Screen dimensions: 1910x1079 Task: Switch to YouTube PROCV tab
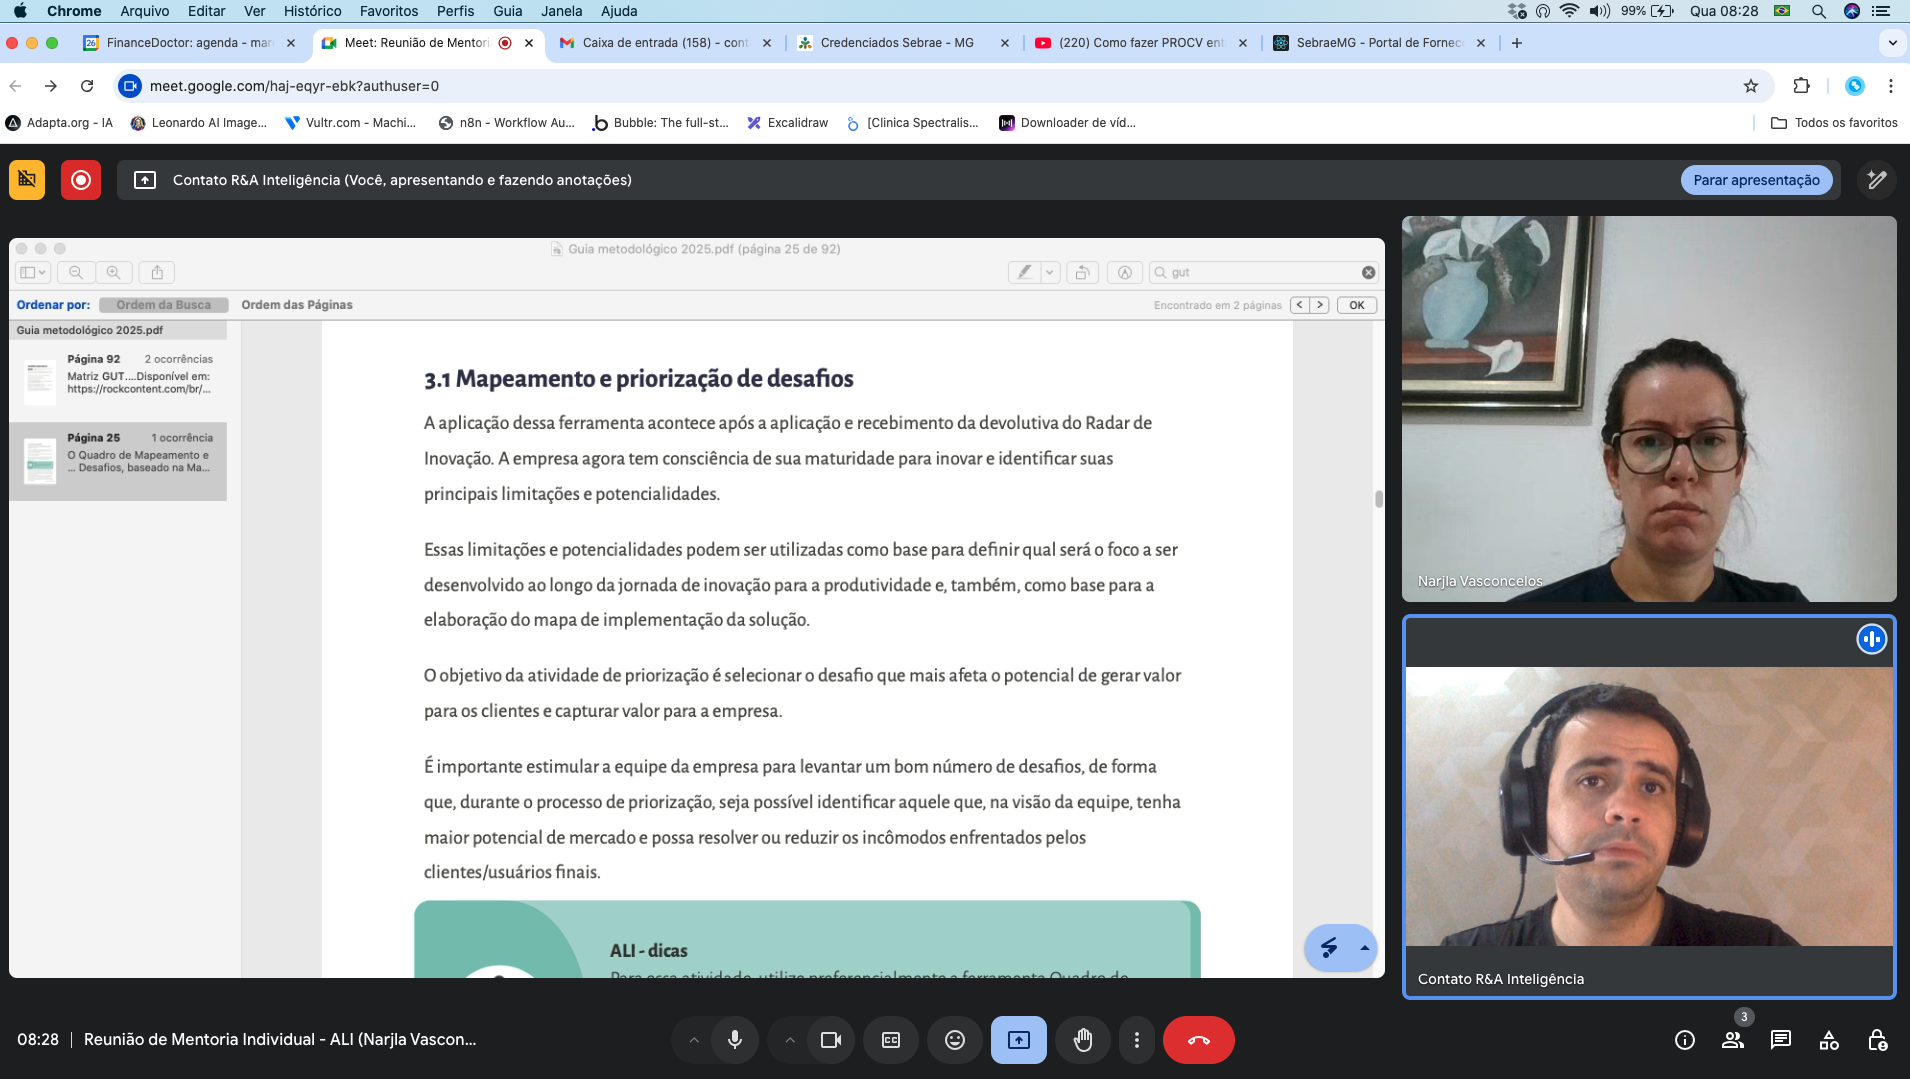click(x=1141, y=43)
